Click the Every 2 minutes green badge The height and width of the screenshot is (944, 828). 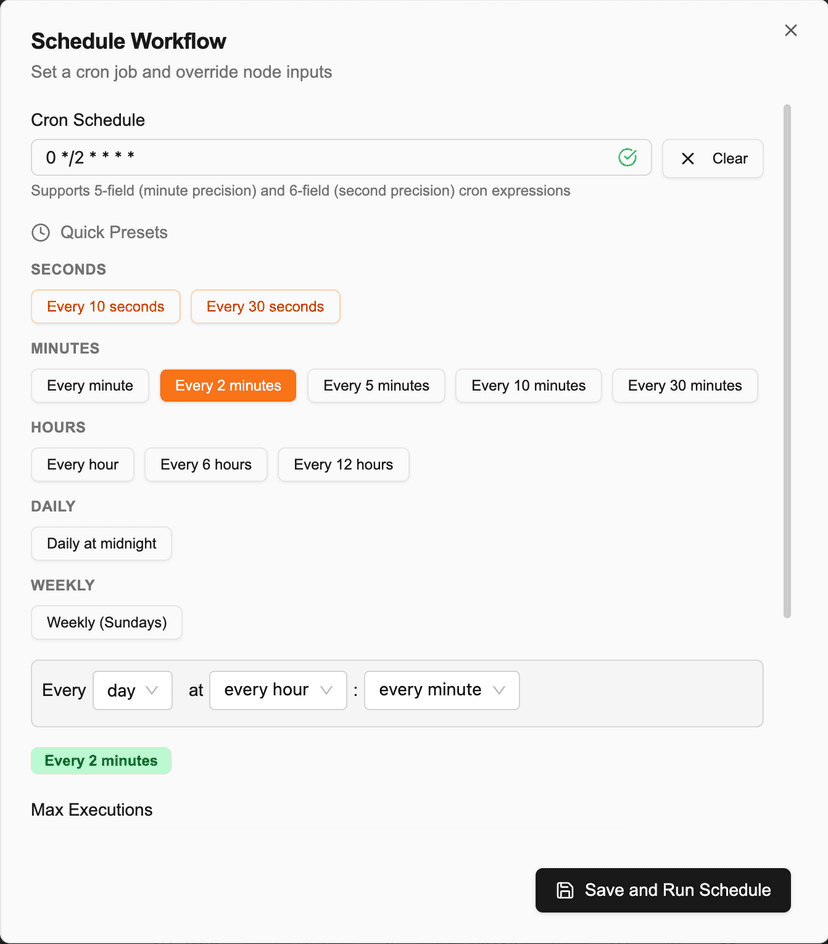tap(101, 760)
